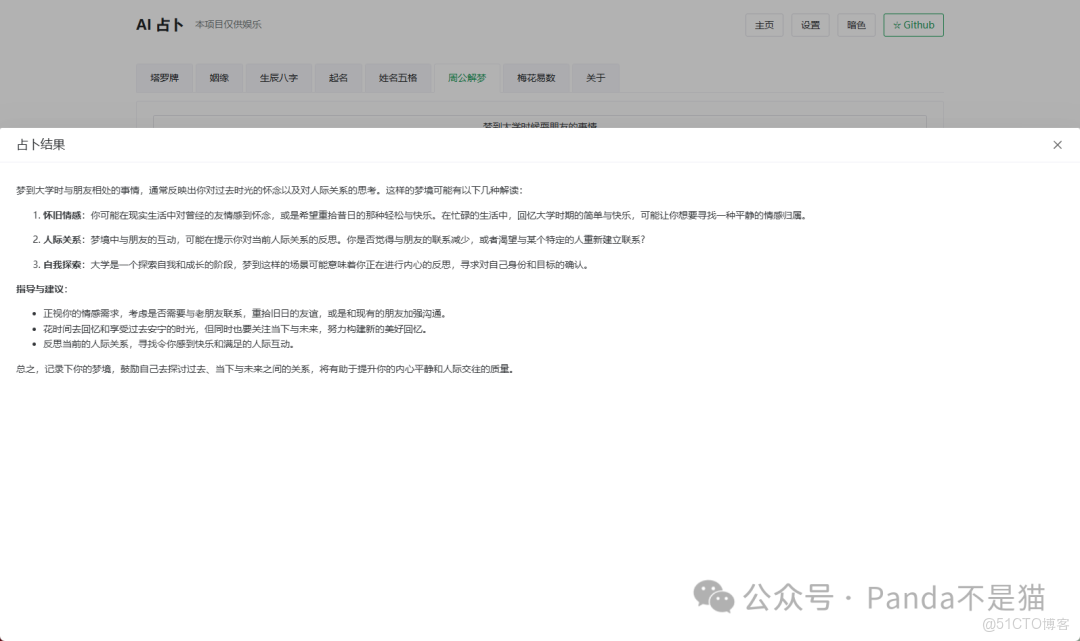The image size is (1080, 641).
Task: Select the active 周公解梦 tab
Action: pyautogui.click(x=467, y=77)
